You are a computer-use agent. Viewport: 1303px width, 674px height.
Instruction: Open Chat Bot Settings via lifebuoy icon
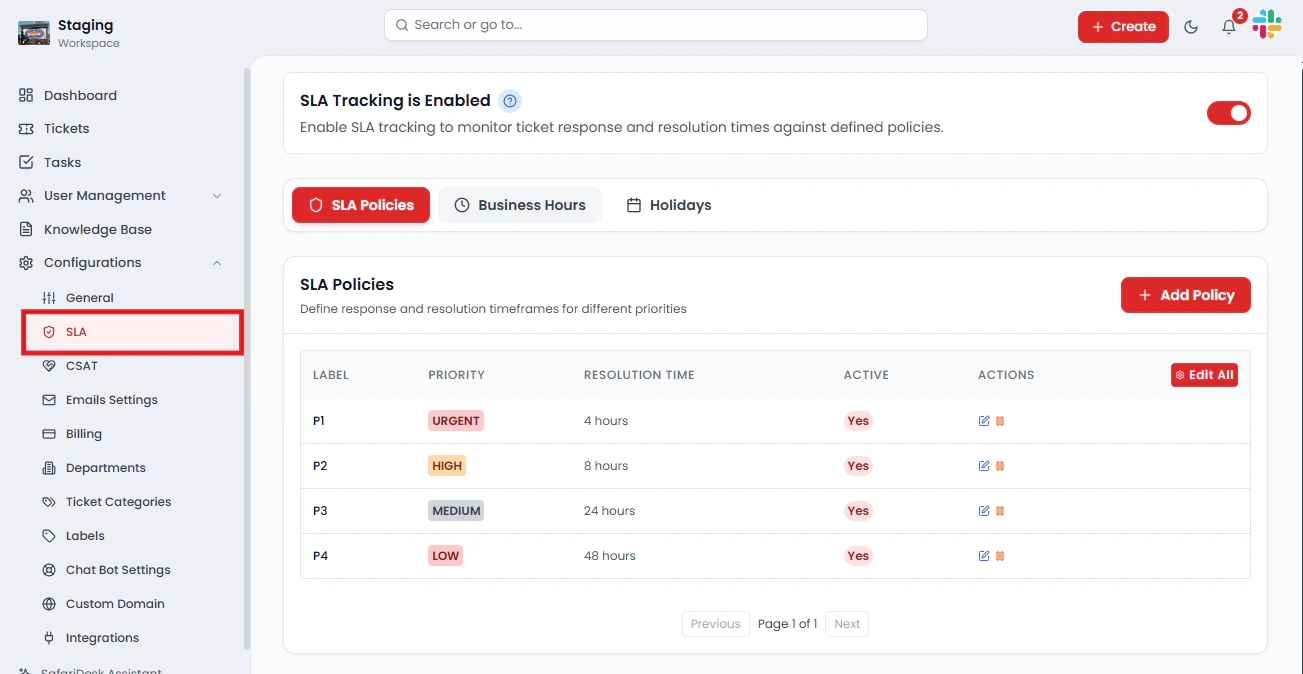point(48,570)
